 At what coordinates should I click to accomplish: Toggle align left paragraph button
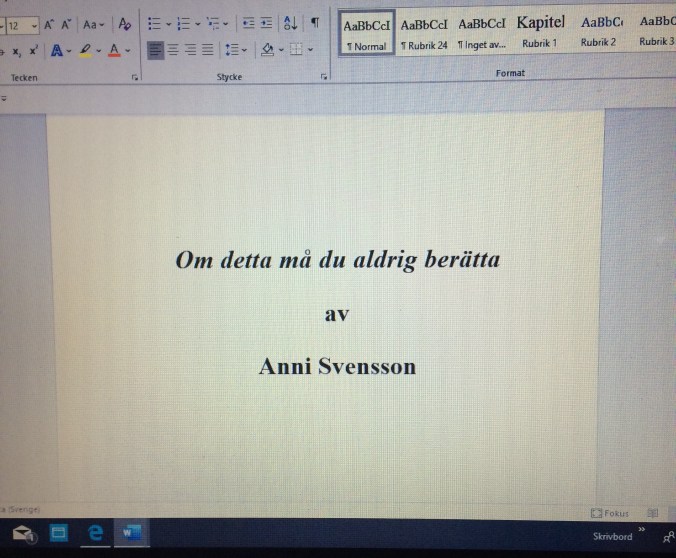pyautogui.click(x=155, y=49)
